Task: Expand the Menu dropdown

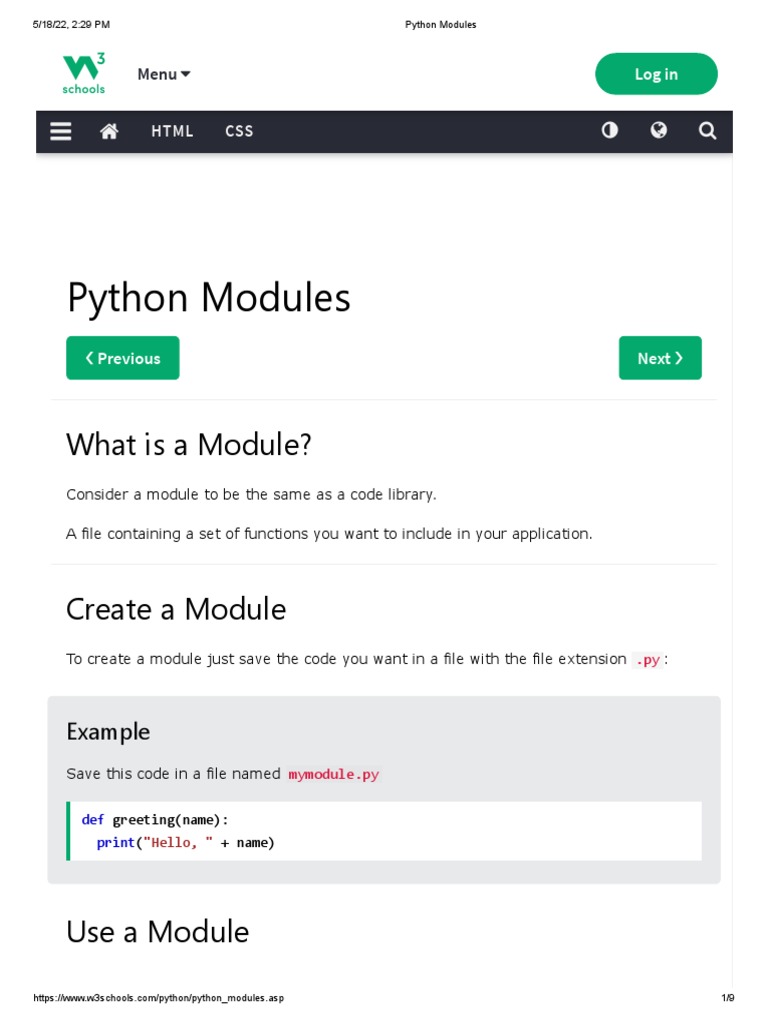Action: 164,74
